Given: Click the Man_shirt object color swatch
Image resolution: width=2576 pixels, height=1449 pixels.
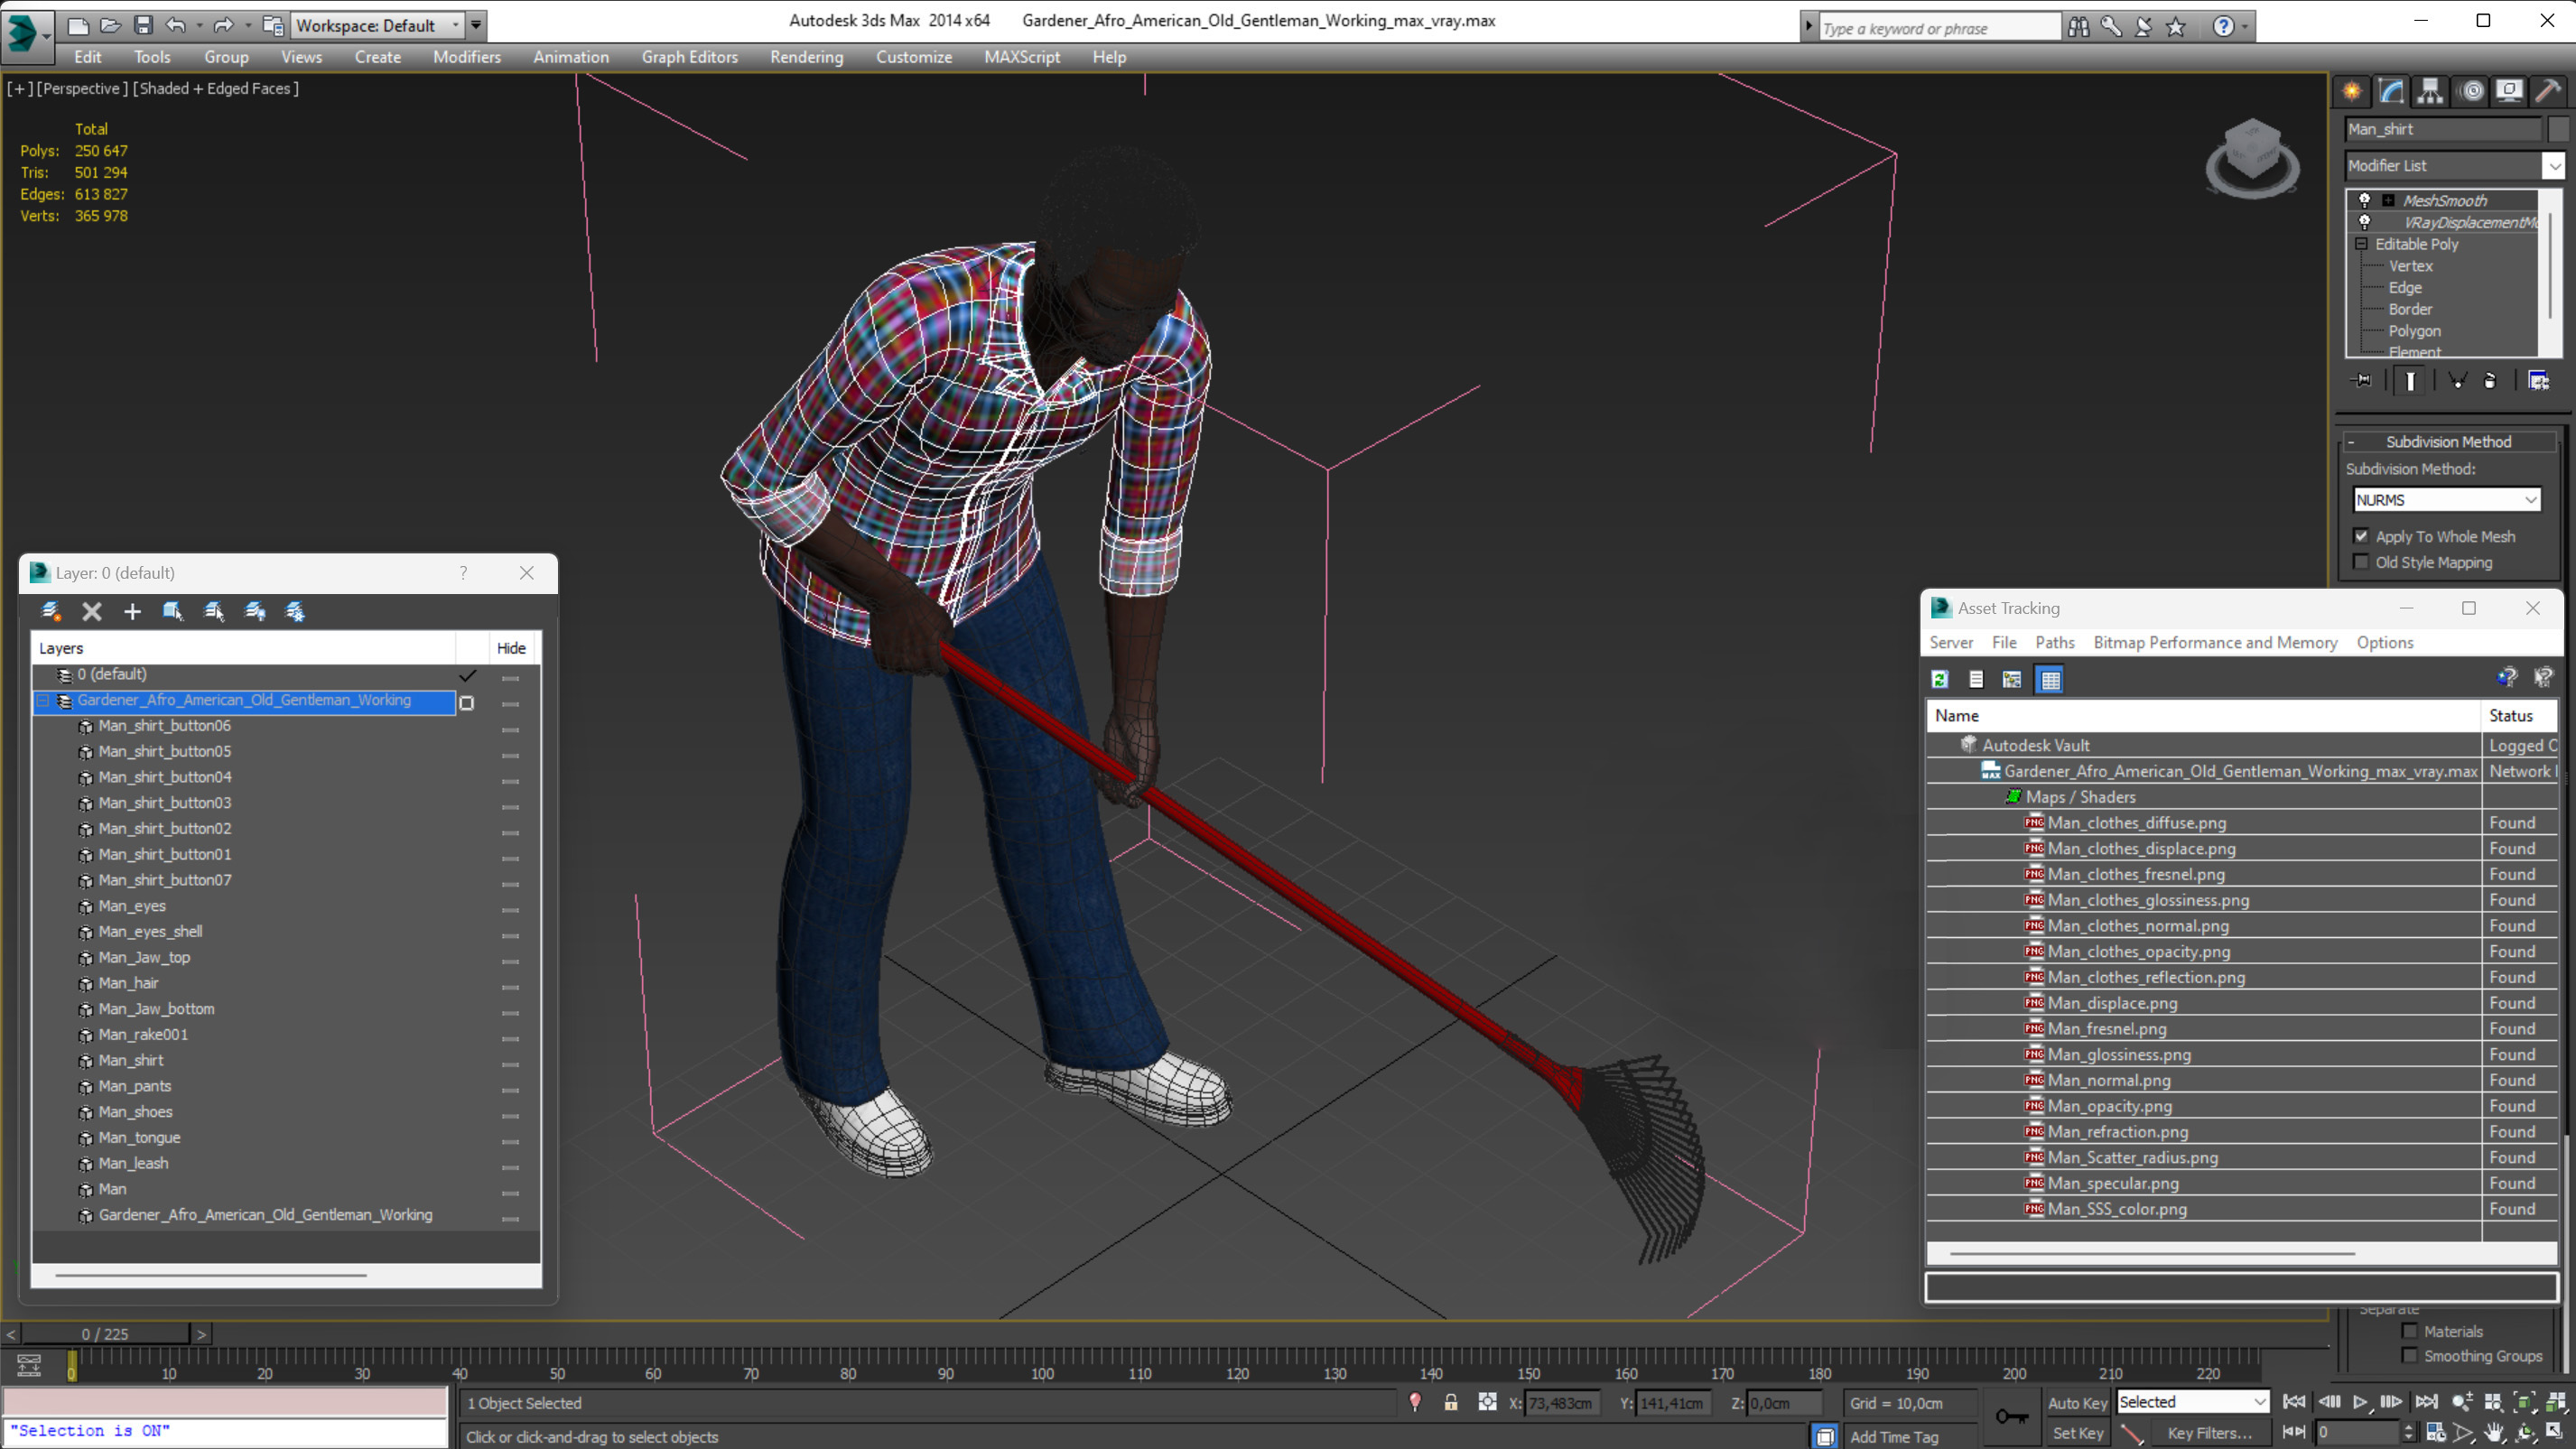Looking at the screenshot, I should point(2558,129).
